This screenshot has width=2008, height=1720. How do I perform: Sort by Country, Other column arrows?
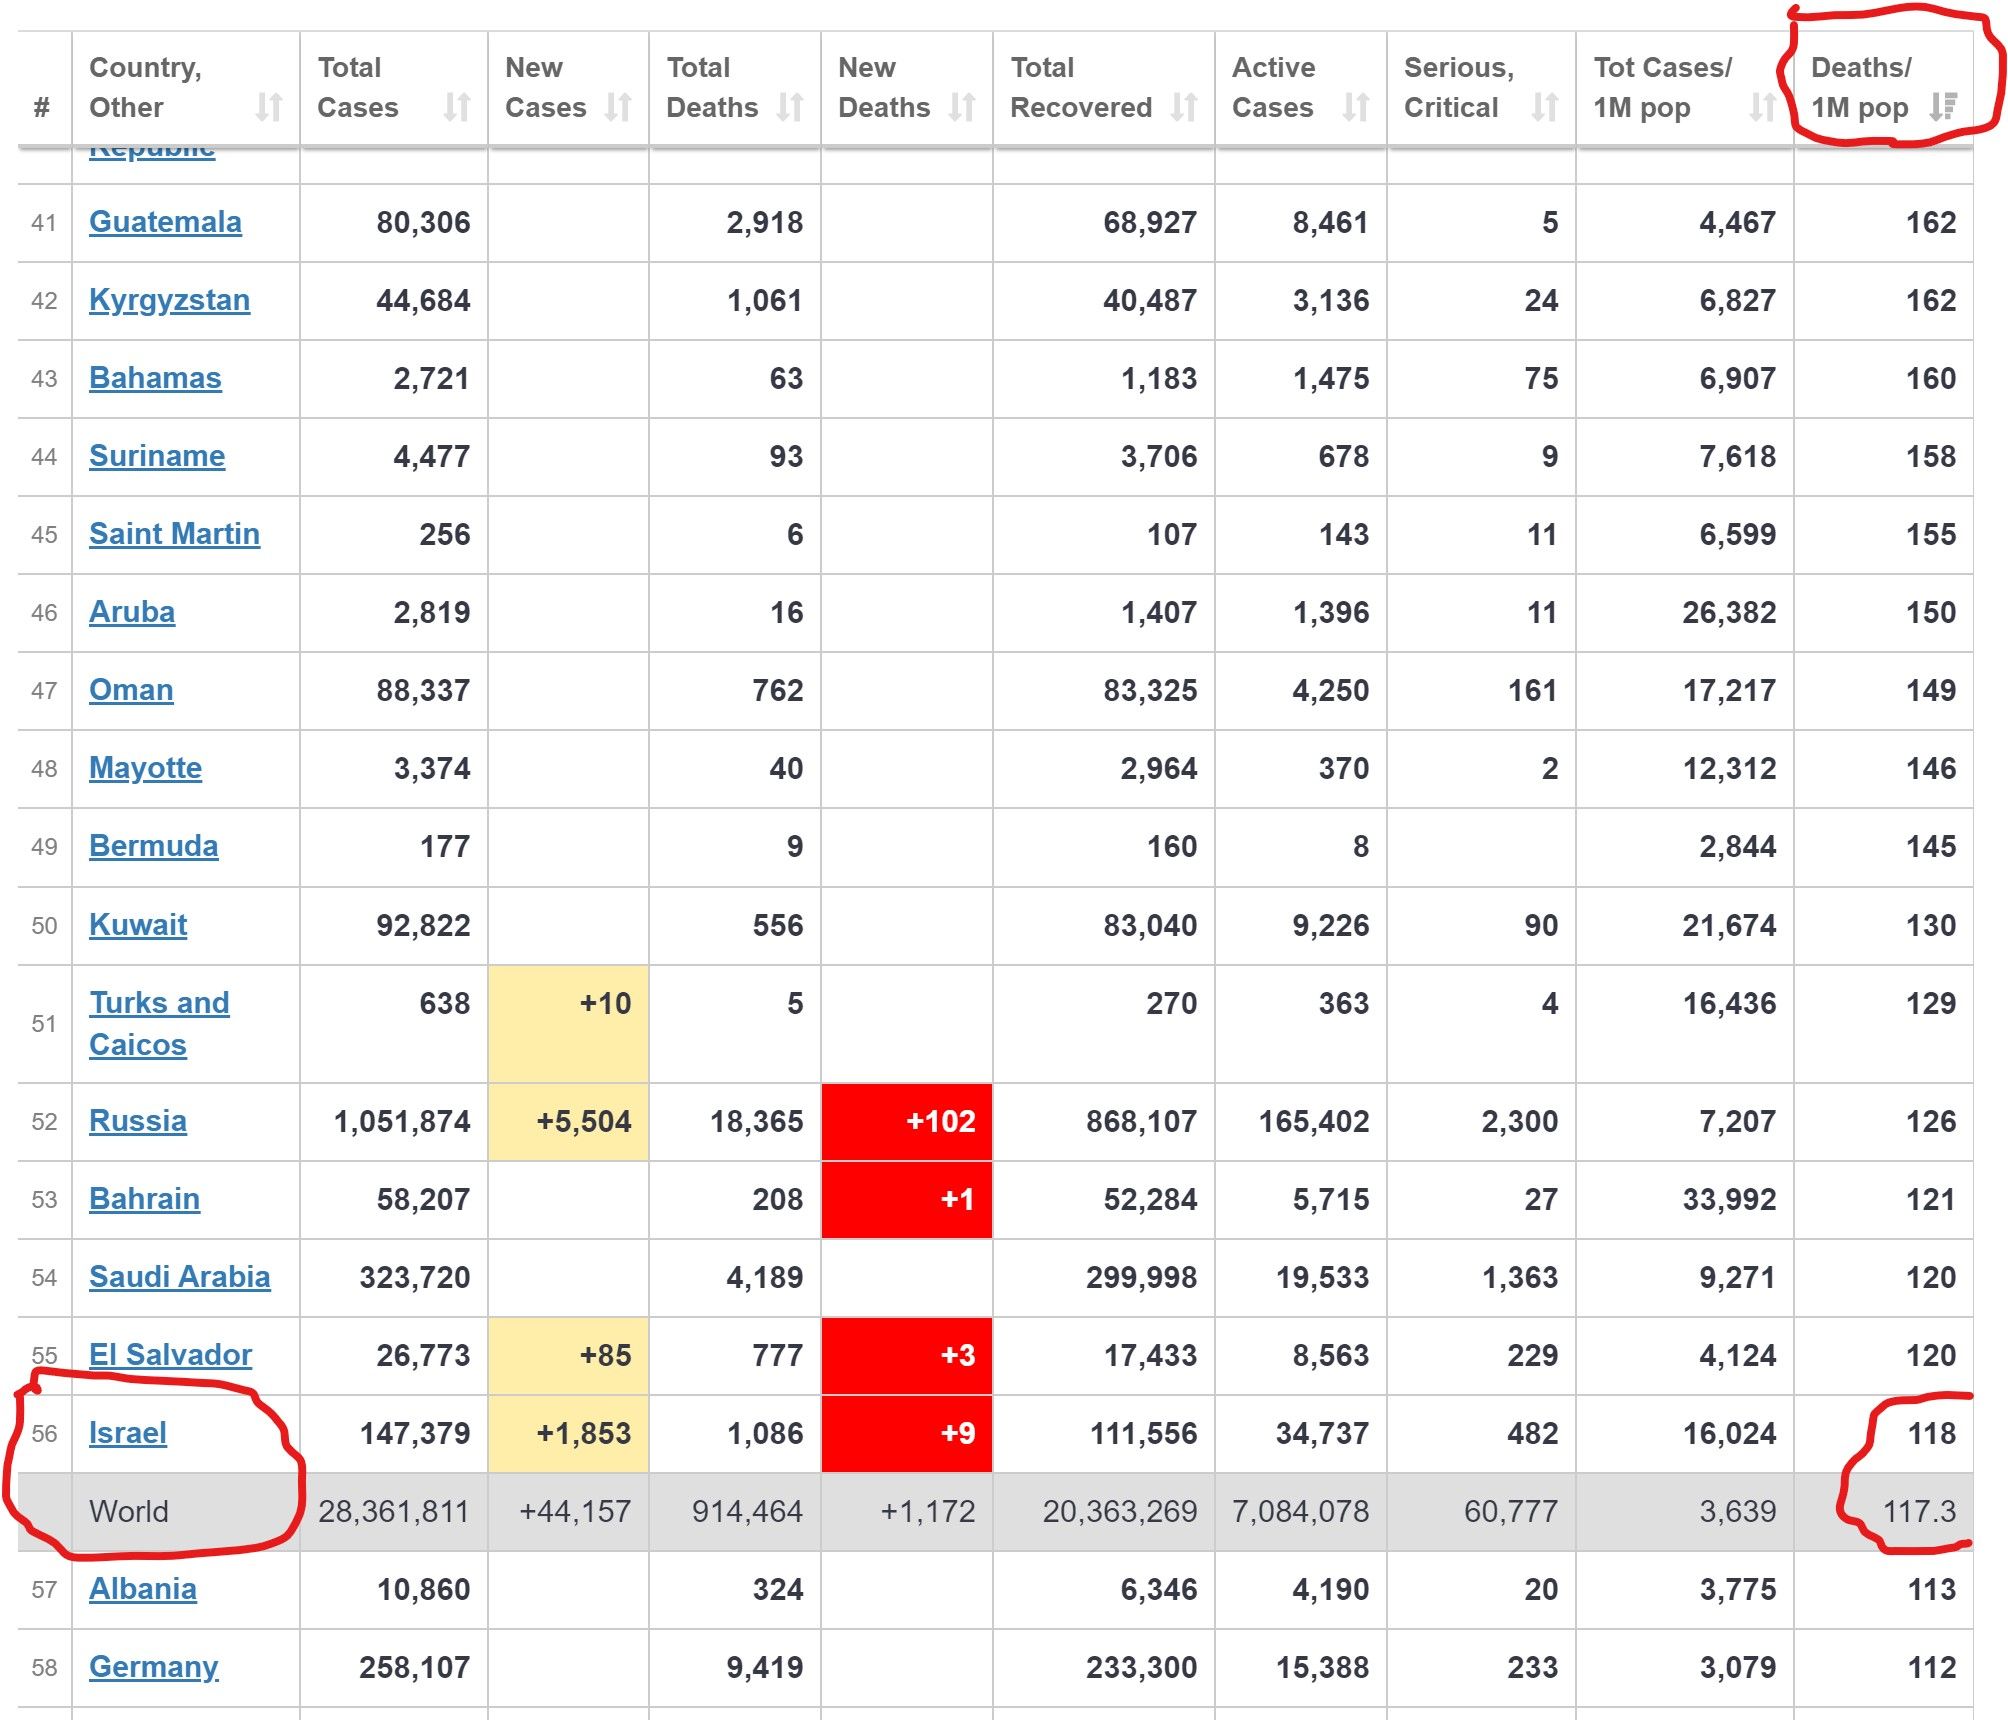268,107
